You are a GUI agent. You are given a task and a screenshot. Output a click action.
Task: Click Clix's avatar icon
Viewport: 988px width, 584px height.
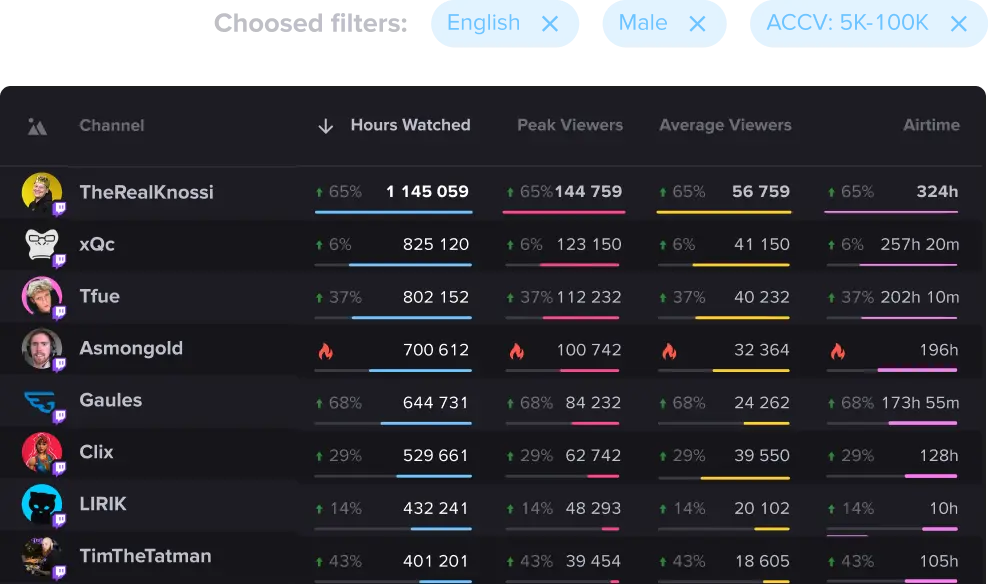tap(42, 453)
